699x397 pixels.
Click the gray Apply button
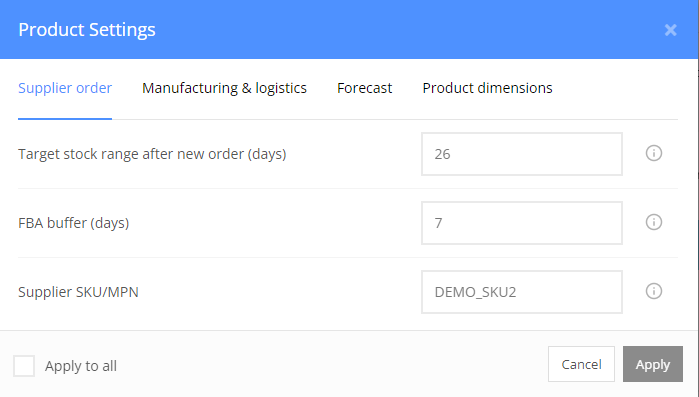click(x=653, y=364)
